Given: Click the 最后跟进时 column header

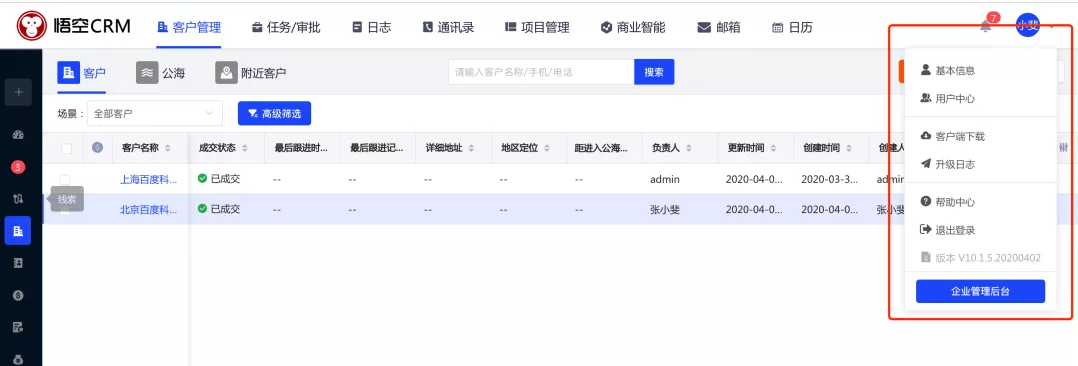Looking at the screenshot, I should [301, 148].
